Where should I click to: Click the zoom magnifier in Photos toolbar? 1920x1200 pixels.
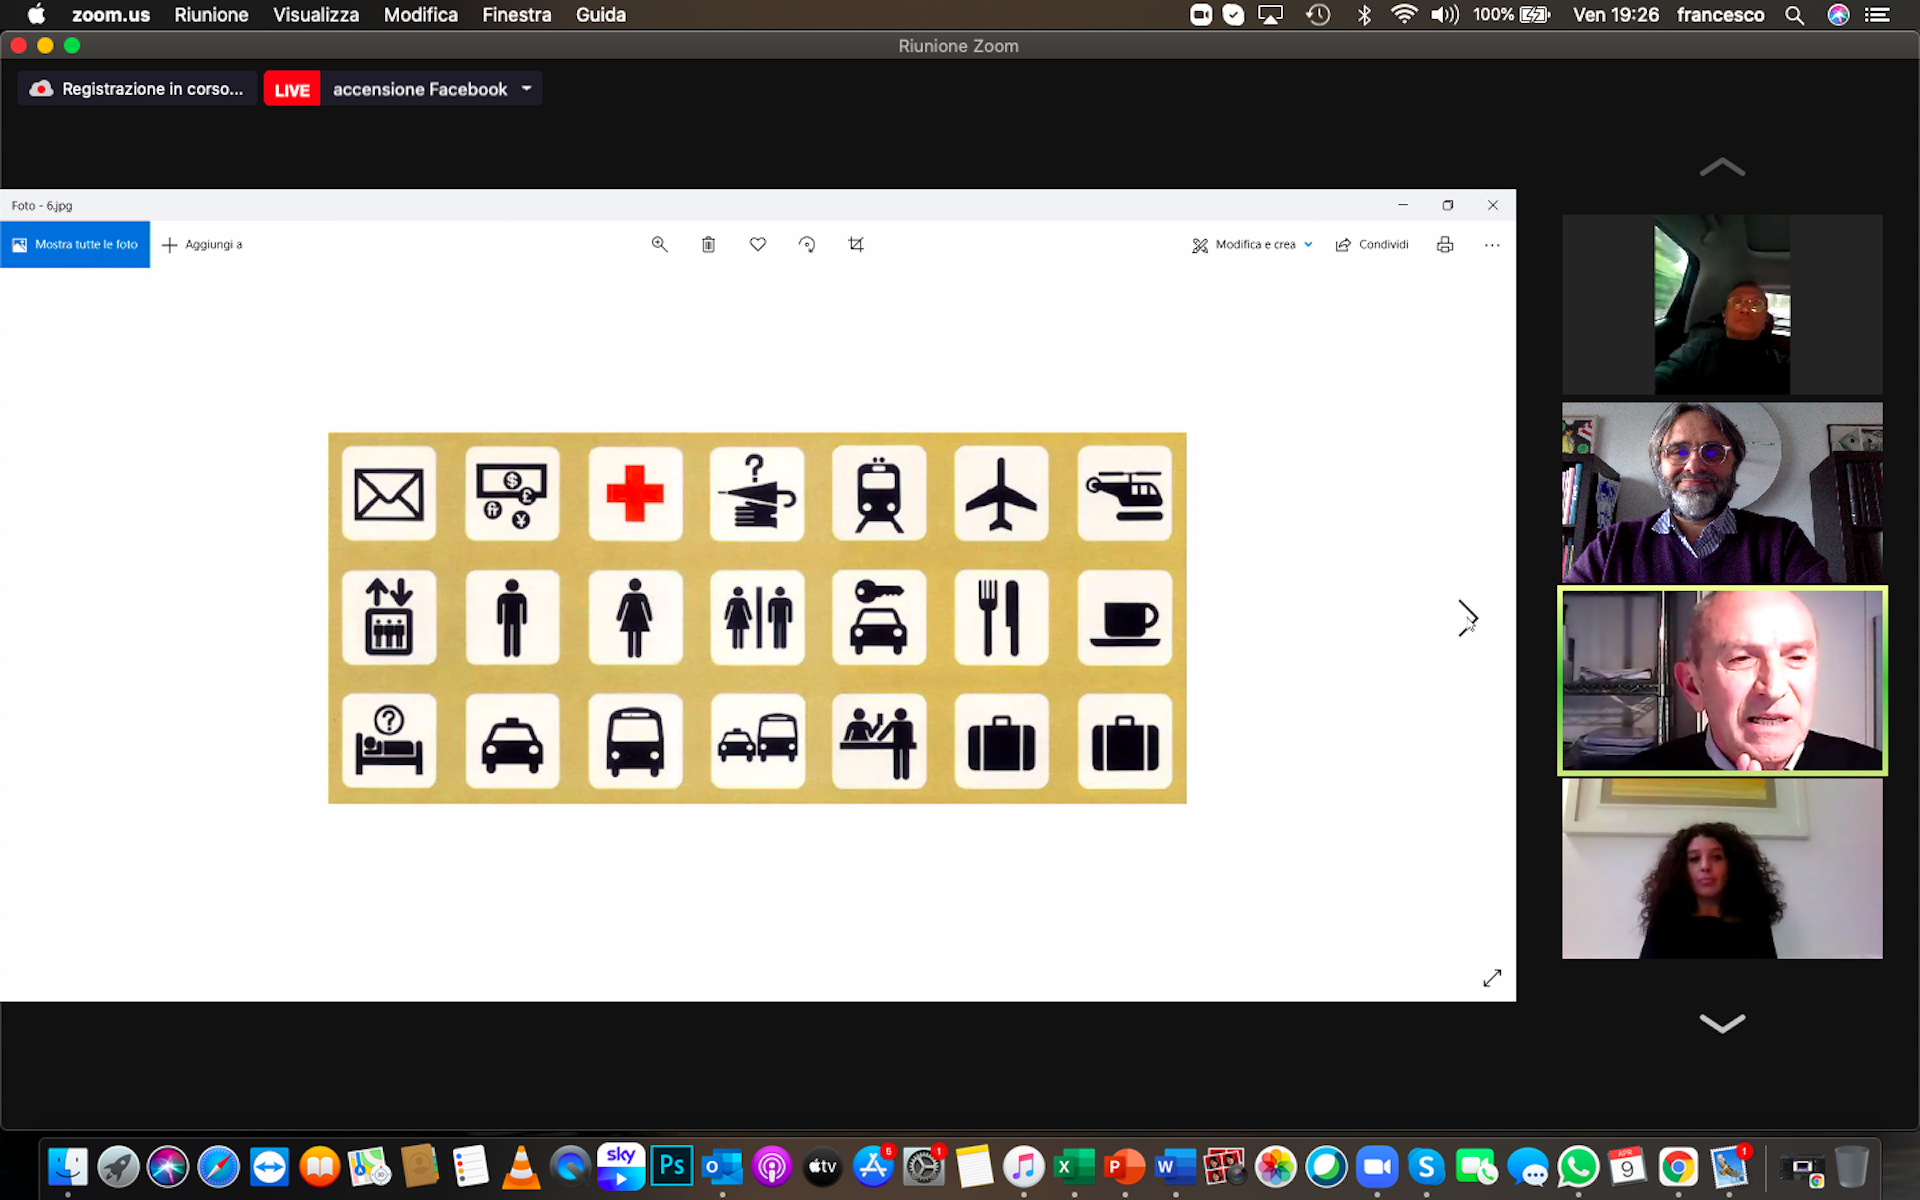[659, 244]
